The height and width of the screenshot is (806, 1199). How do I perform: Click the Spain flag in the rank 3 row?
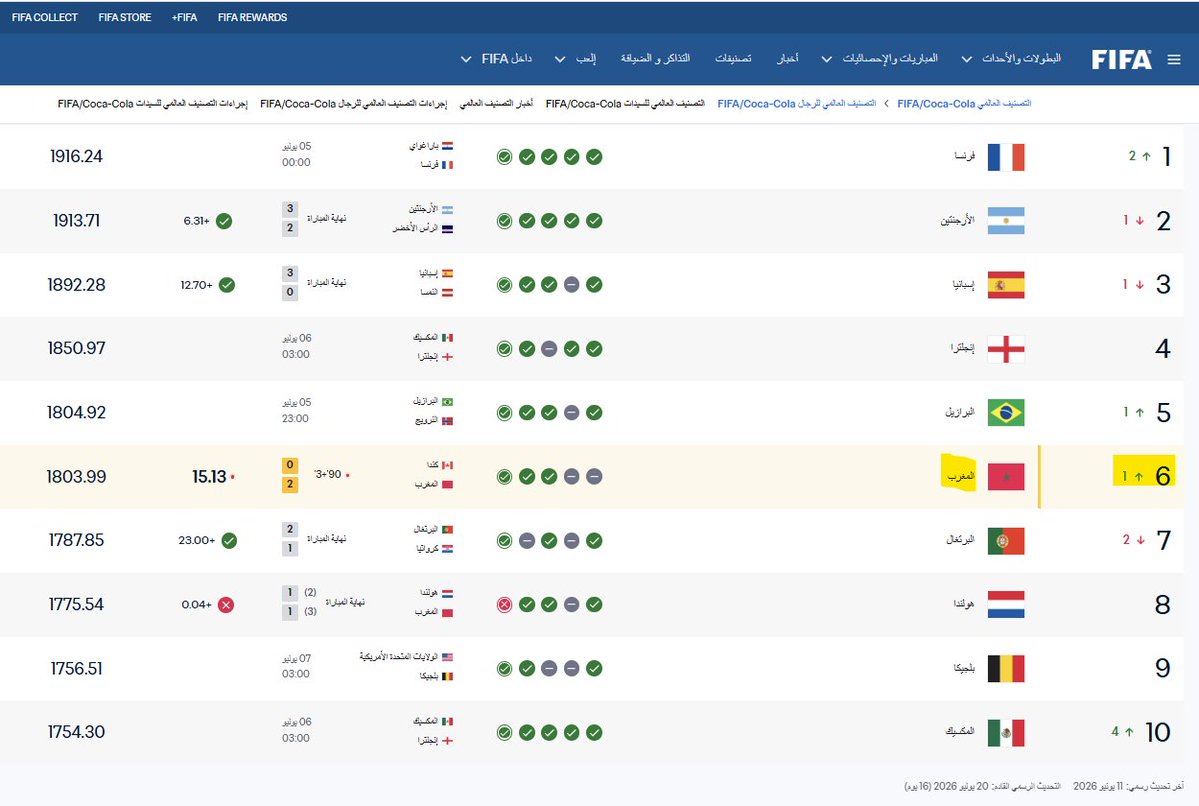click(1006, 285)
